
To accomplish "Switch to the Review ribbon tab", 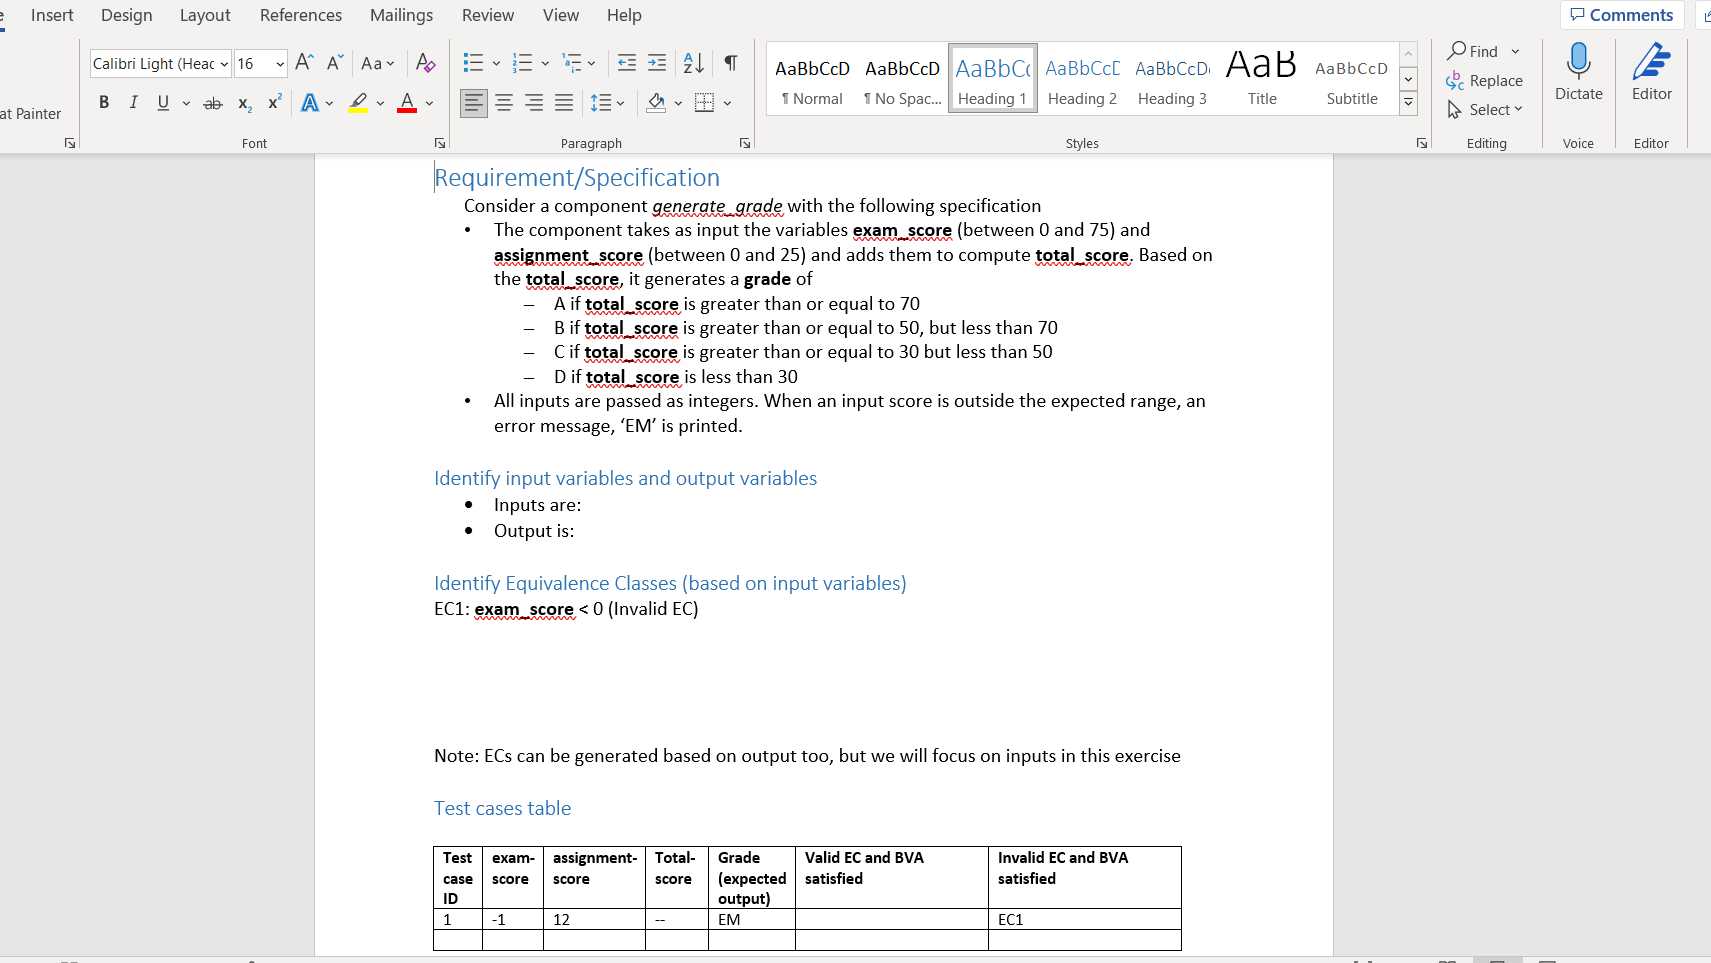I will tap(488, 15).
